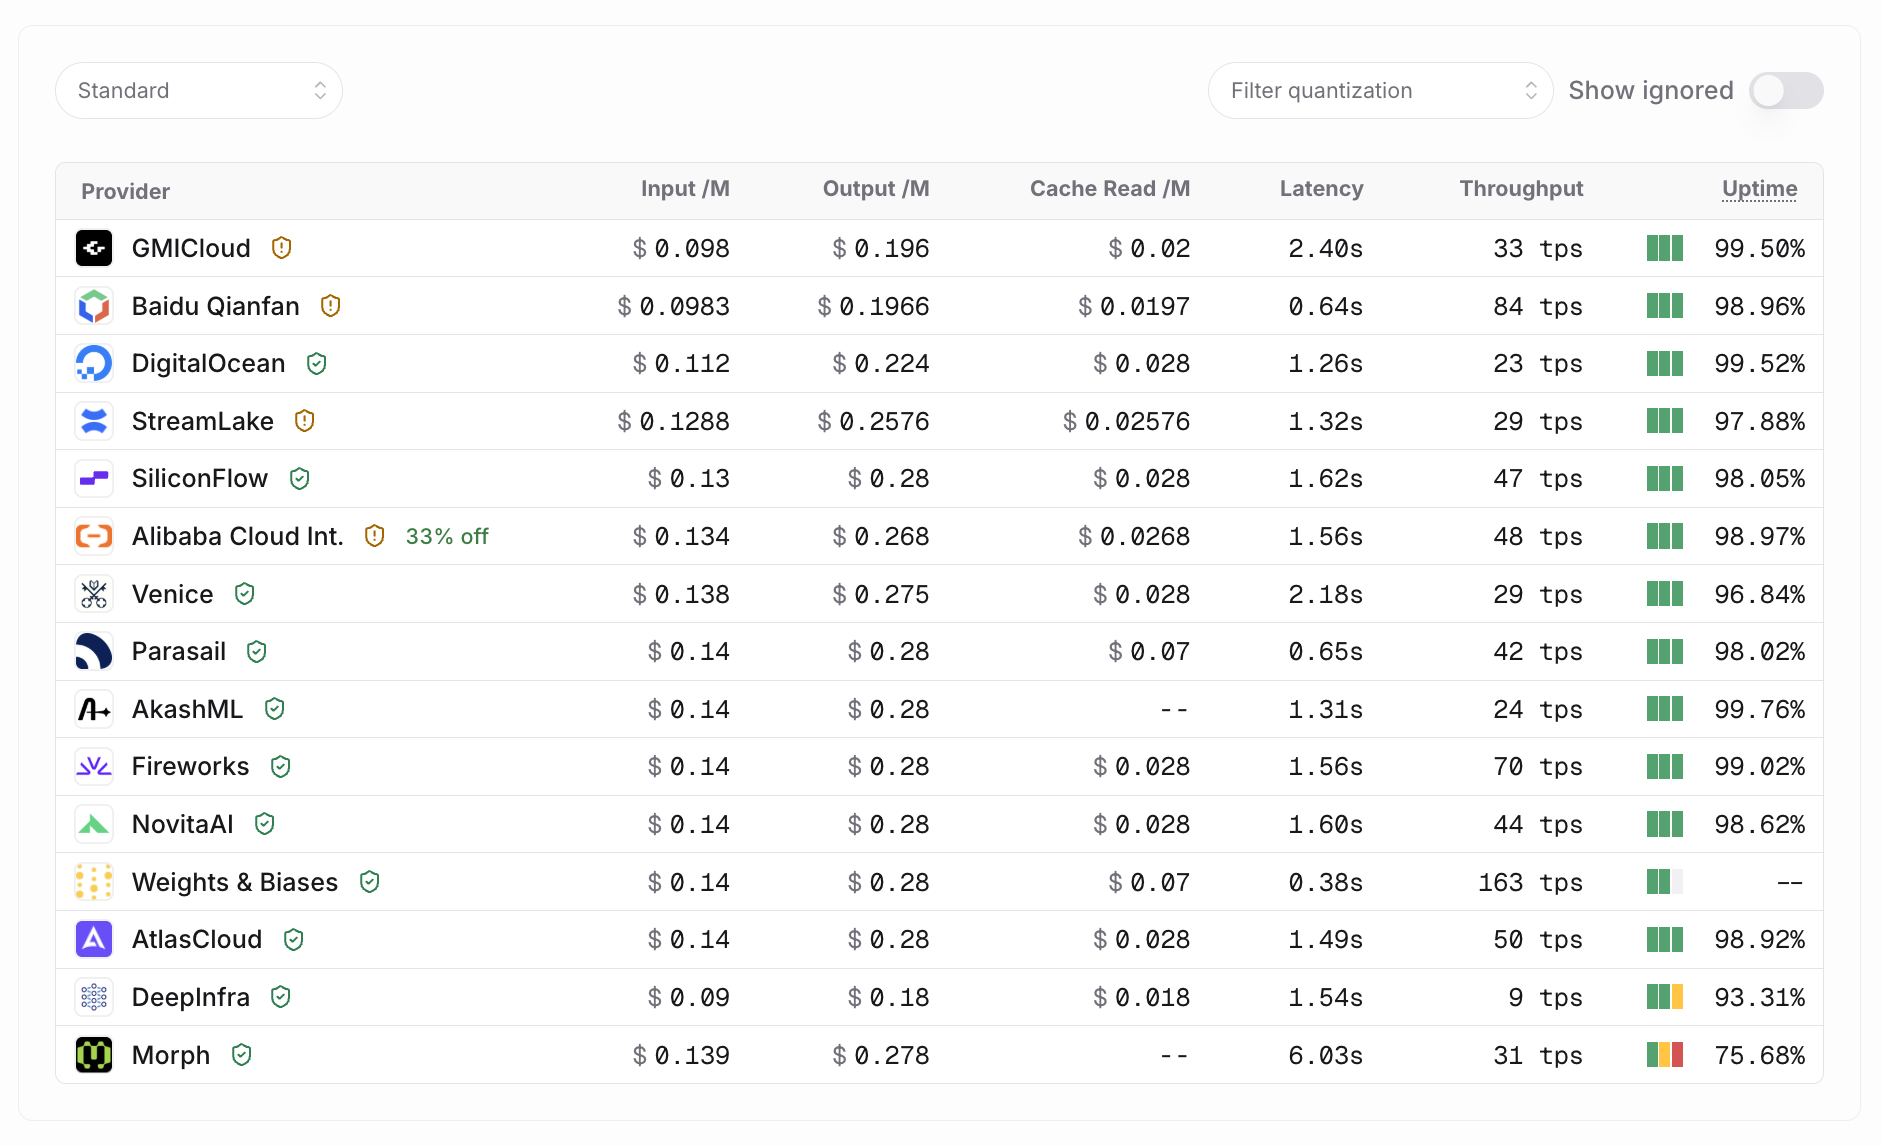Viewport: 1882px width, 1146px height.
Task: Click the uptime bars in the DeepInfra row
Action: tap(1665, 997)
